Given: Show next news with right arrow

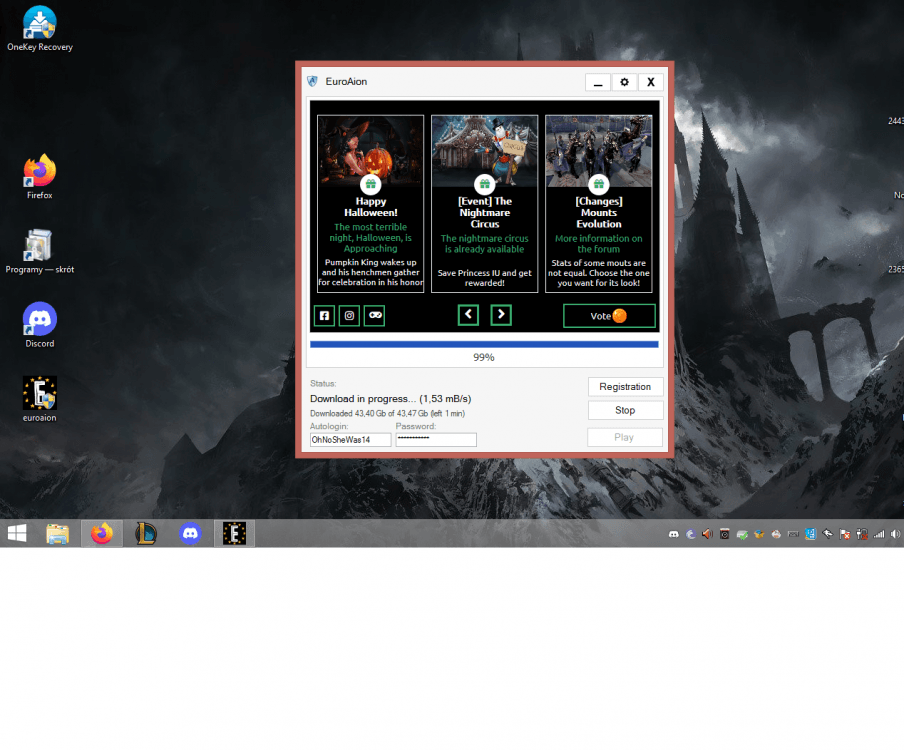Looking at the screenshot, I should pos(502,315).
